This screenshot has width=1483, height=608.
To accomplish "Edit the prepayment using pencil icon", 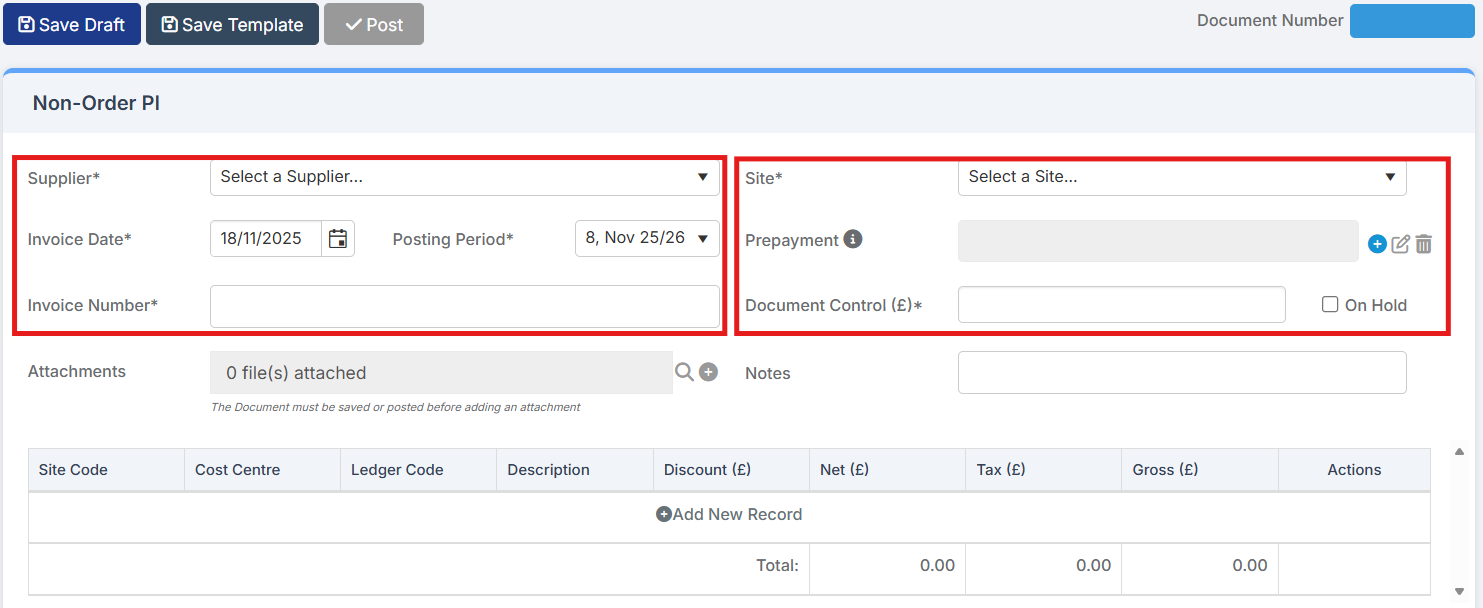I will (x=1400, y=244).
